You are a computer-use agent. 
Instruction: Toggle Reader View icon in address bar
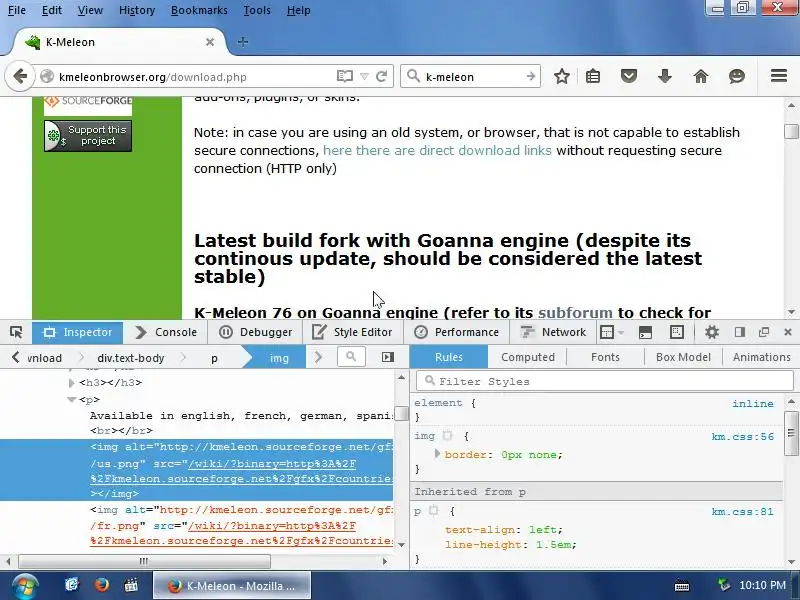point(345,77)
